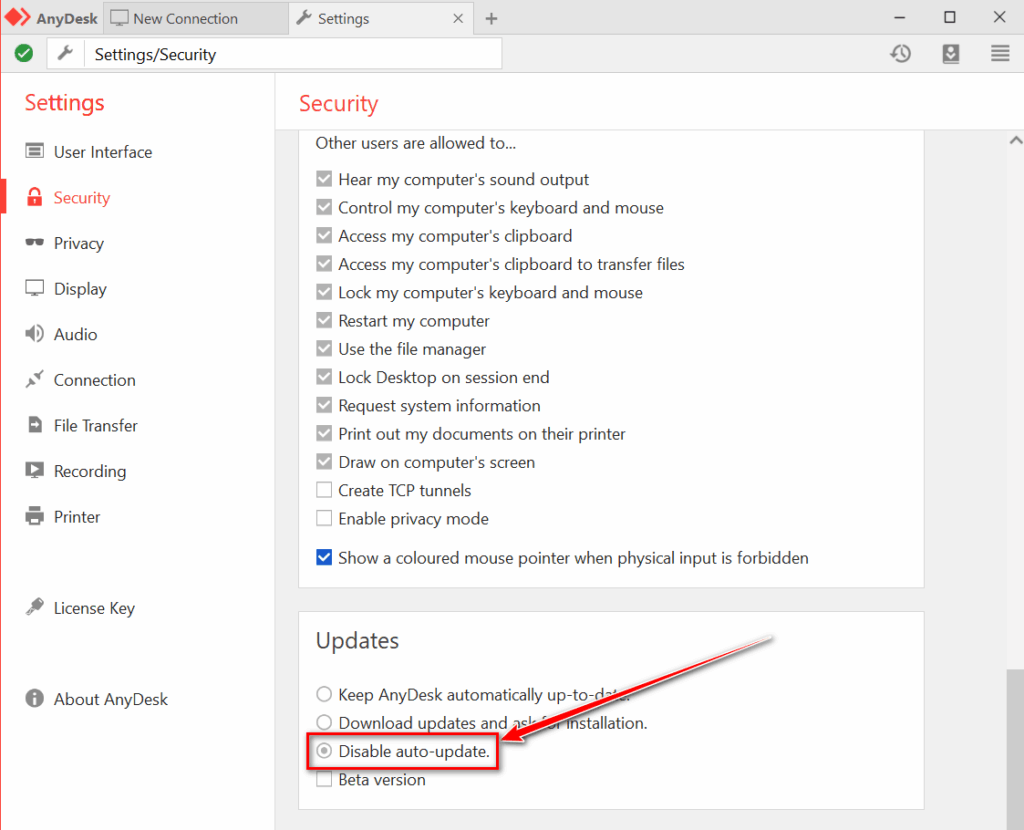Viewport: 1024px width, 830px height.
Task: Switch to the New Connection tab
Action: pyautogui.click(x=185, y=18)
